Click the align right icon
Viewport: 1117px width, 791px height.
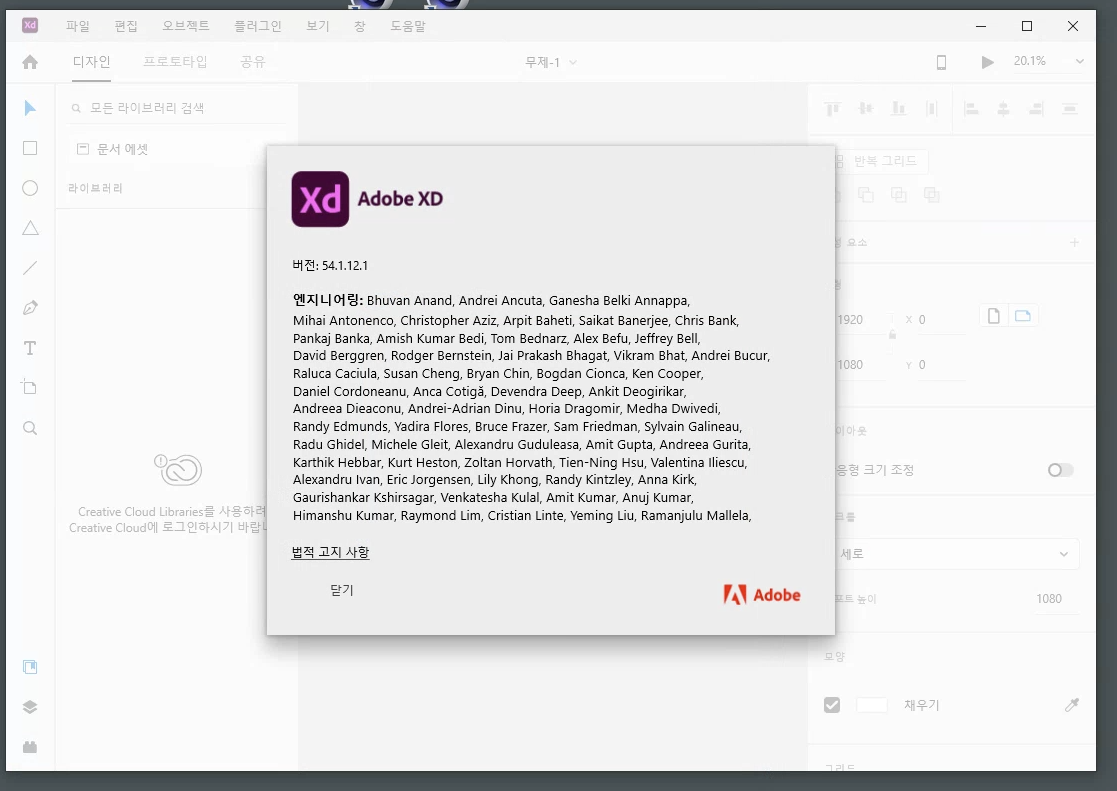point(1037,108)
